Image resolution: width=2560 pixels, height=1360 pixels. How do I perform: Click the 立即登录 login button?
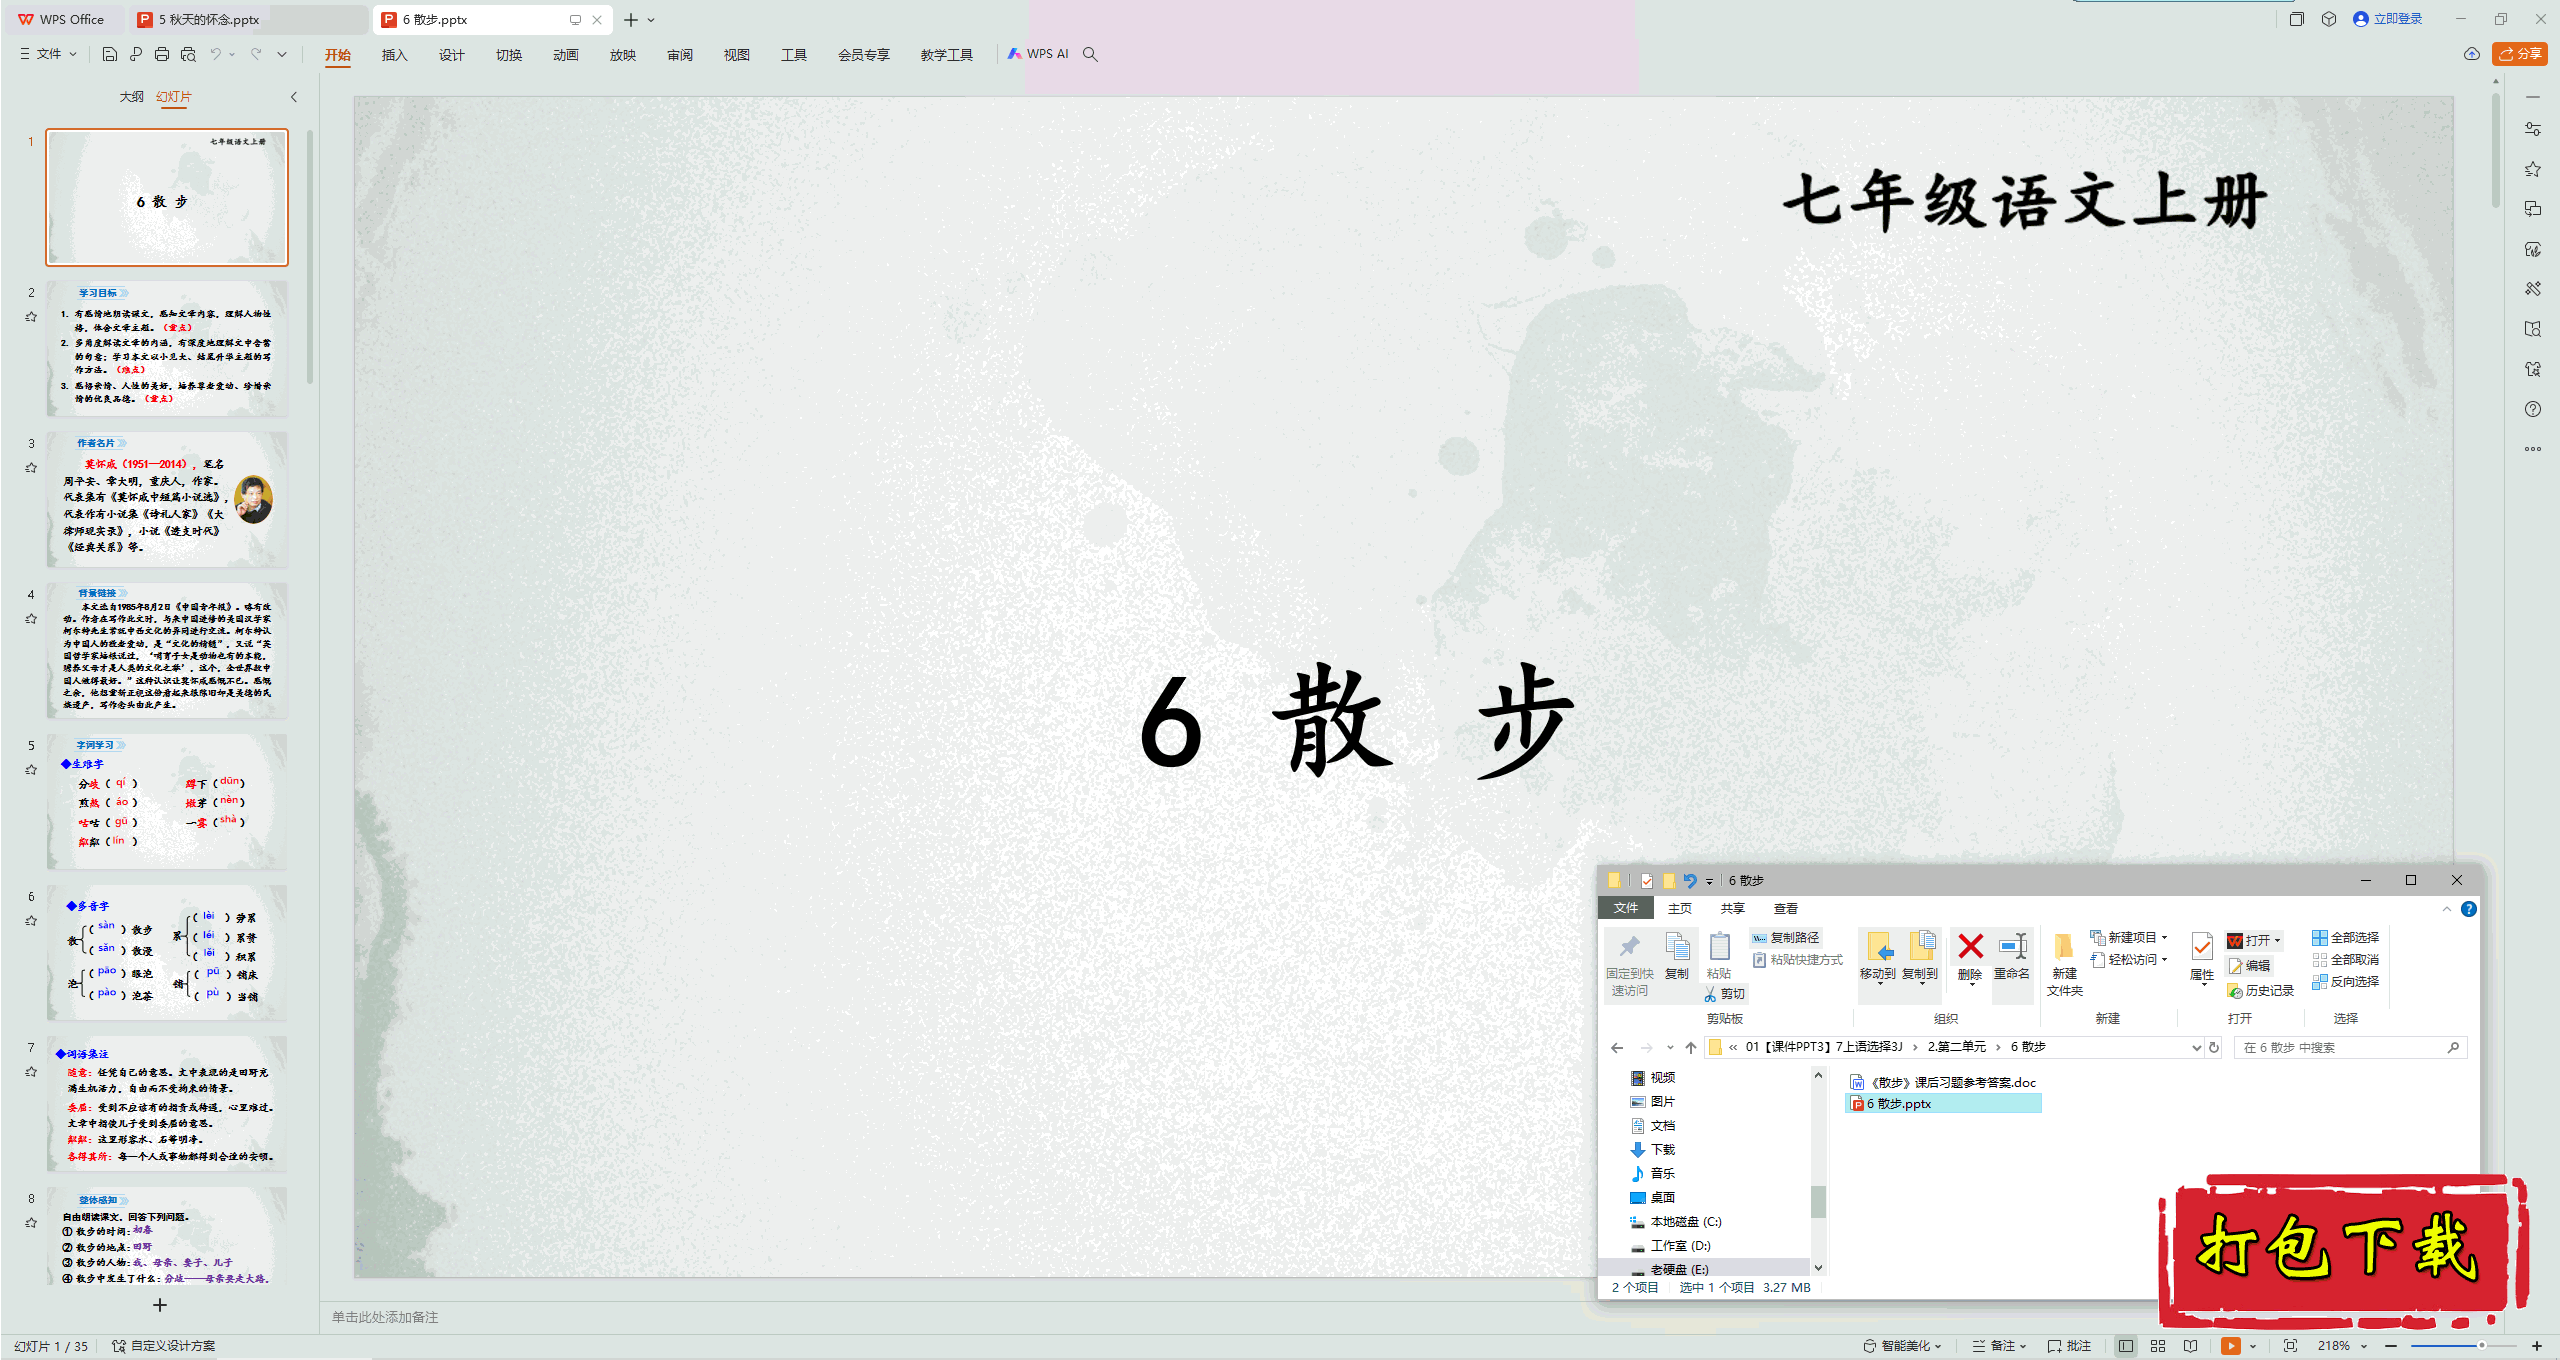tap(2388, 19)
